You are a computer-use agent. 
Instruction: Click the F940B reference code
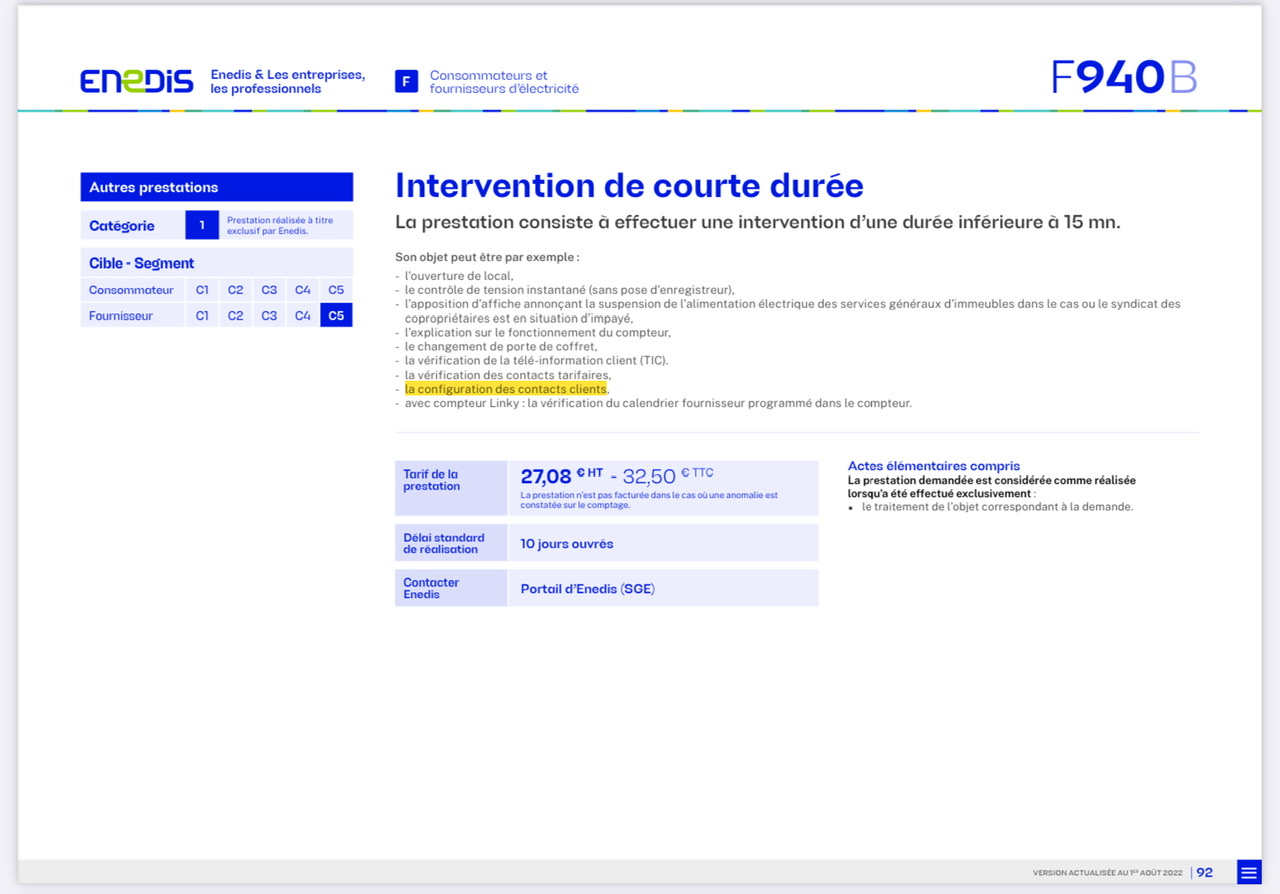tap(1124, 77)
